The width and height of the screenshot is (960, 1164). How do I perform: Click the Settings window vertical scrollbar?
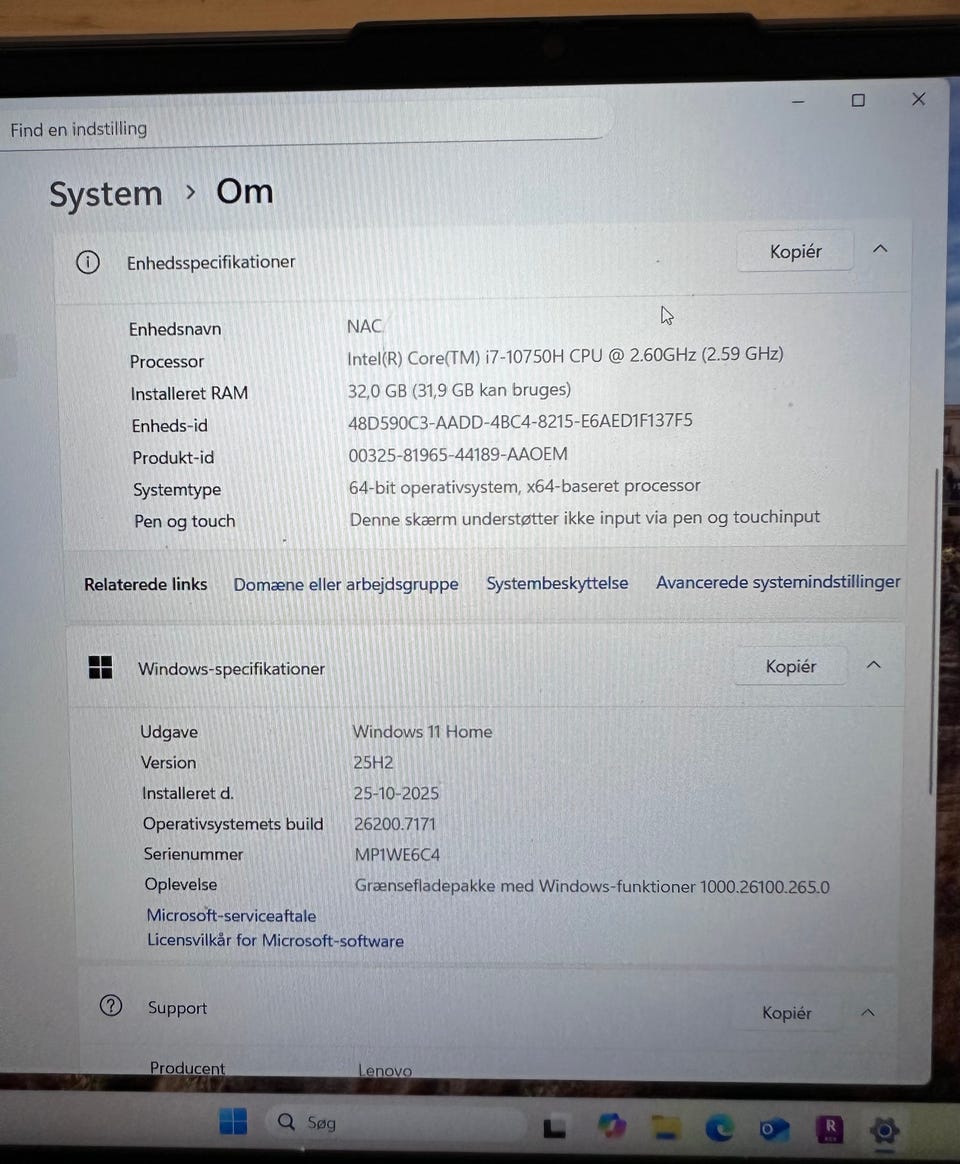933,631
